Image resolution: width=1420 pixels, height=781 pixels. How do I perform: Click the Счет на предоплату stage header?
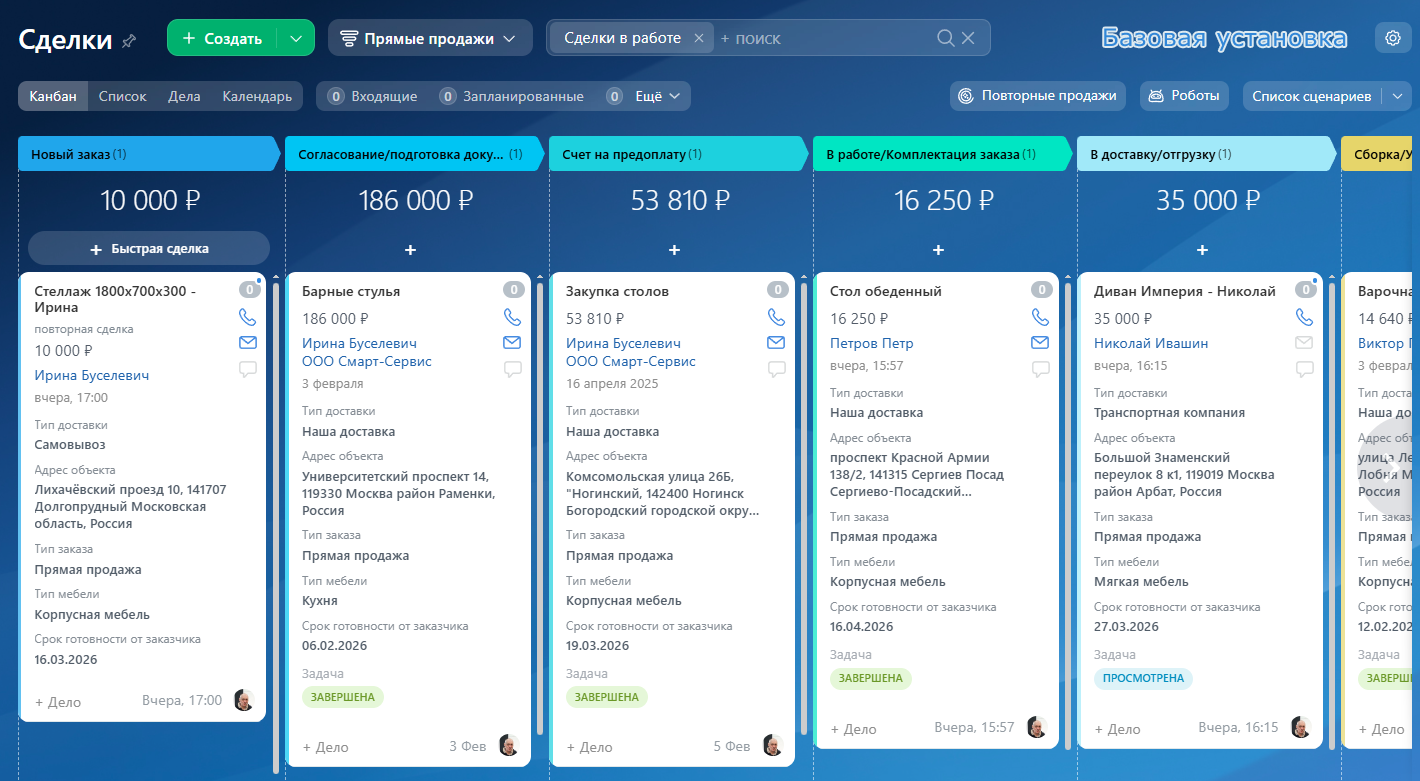pyautogui.click(x=677, y=154)
